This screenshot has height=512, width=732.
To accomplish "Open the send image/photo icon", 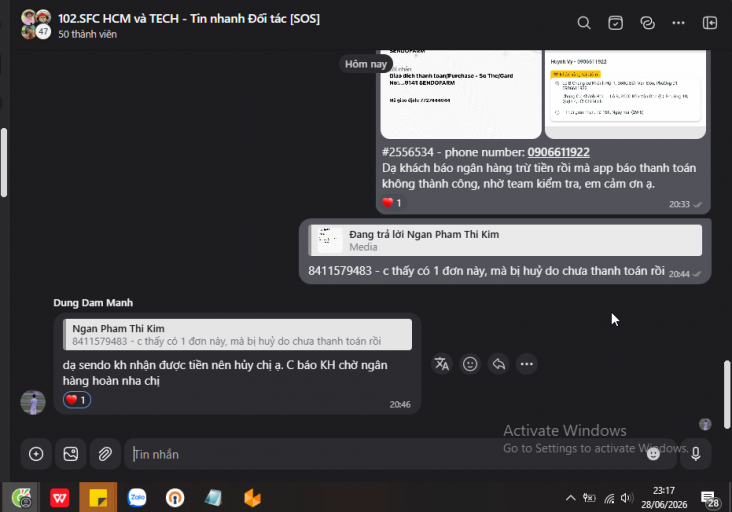I will coord(70,454).
